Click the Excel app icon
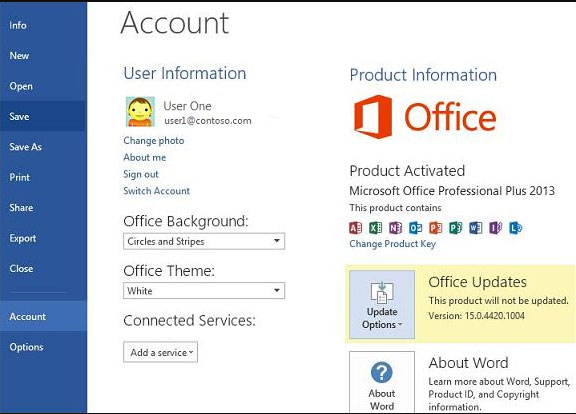This screenshot has width=576, height=414. point(375,228)
